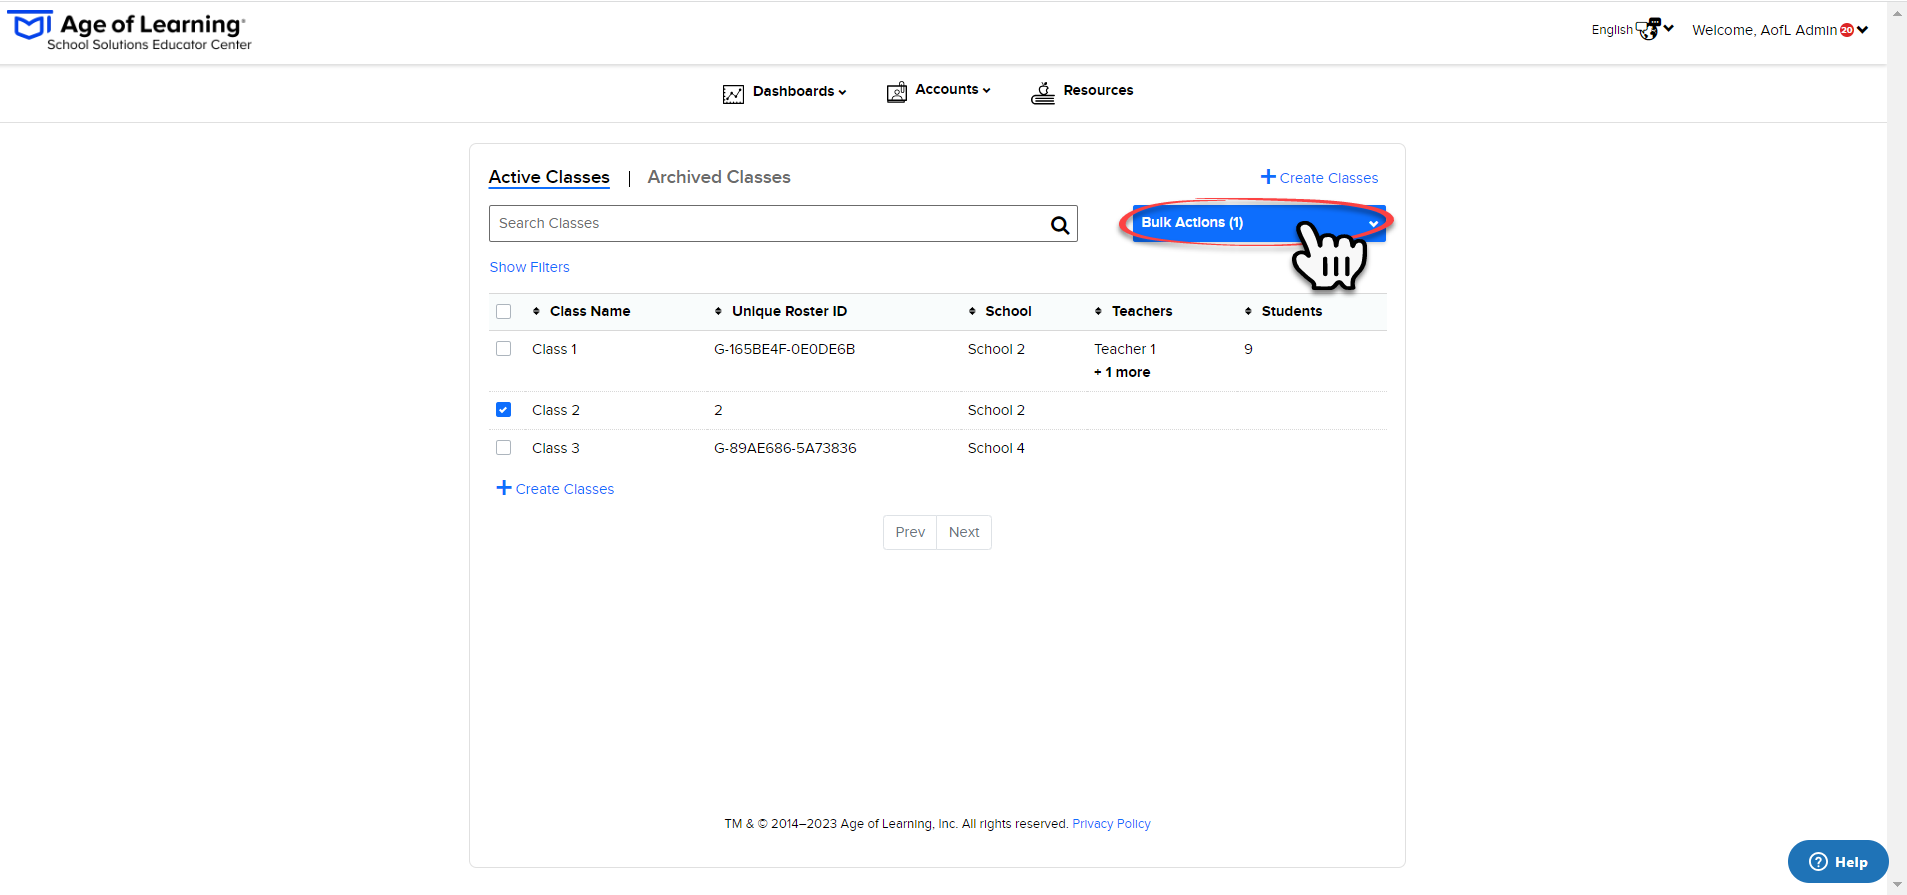
Task: Click the Accounts icon in navigation
Action: click(897, 92)
